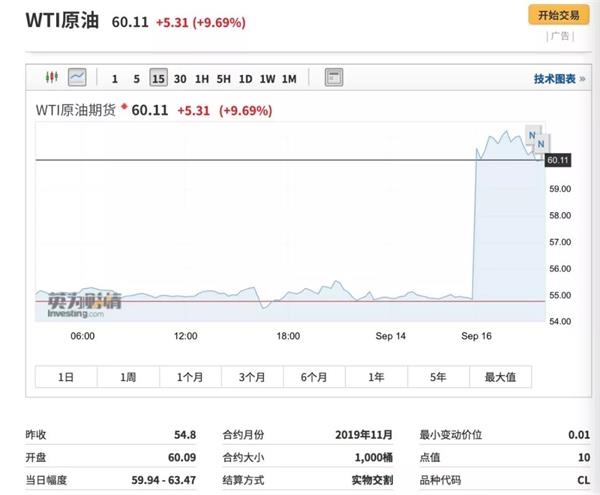Click the WTI原油 title
600x495 pixels.
click(62, 20)
